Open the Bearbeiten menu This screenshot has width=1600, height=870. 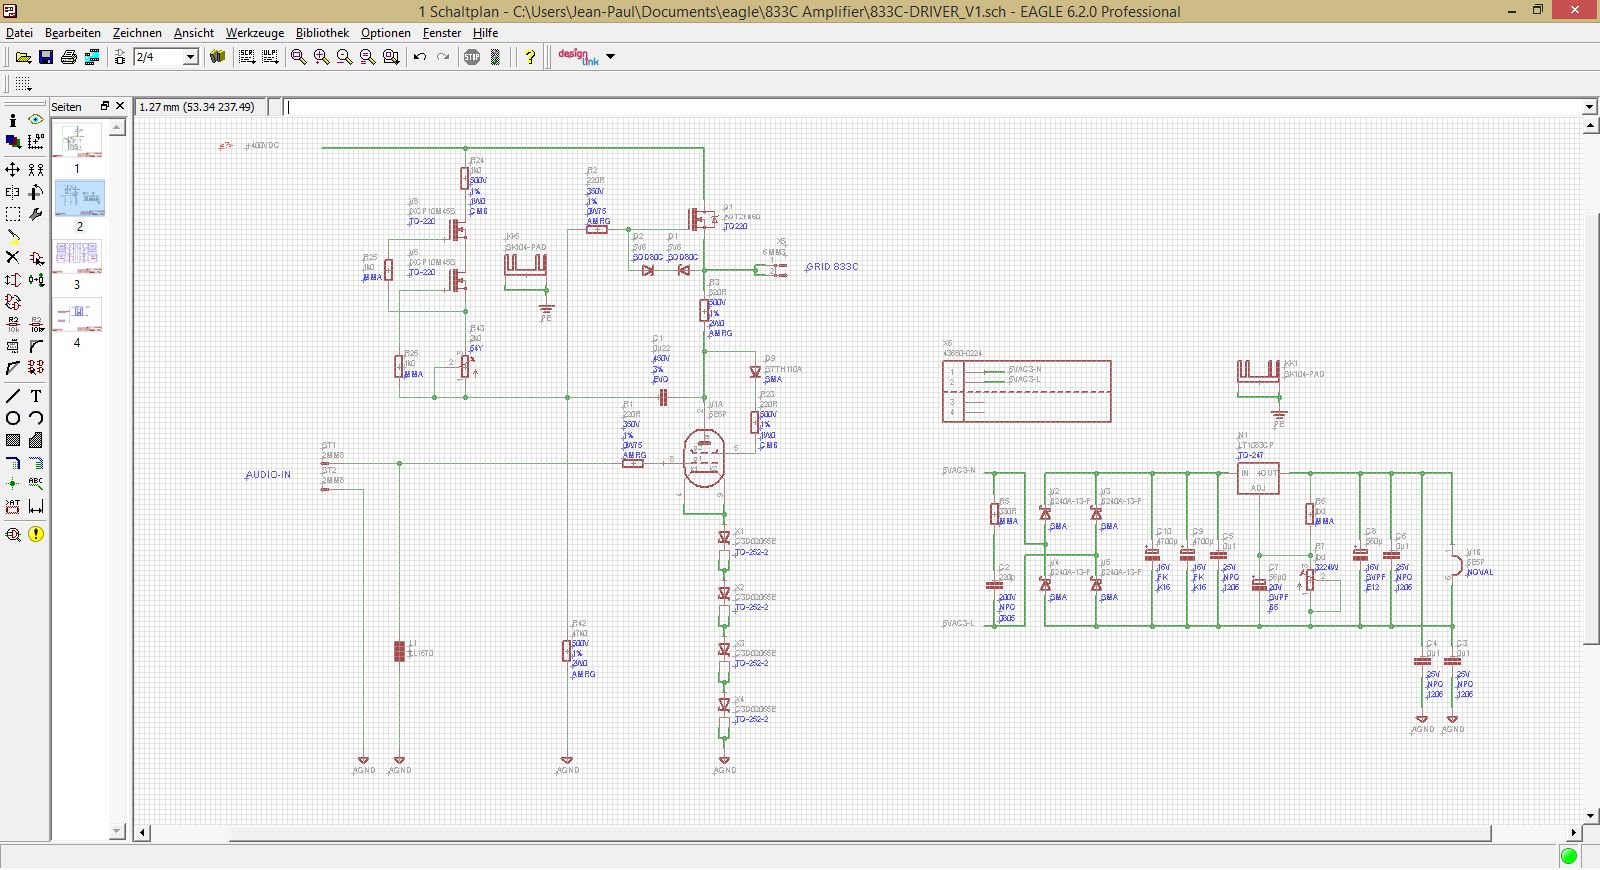coord(73,33)
